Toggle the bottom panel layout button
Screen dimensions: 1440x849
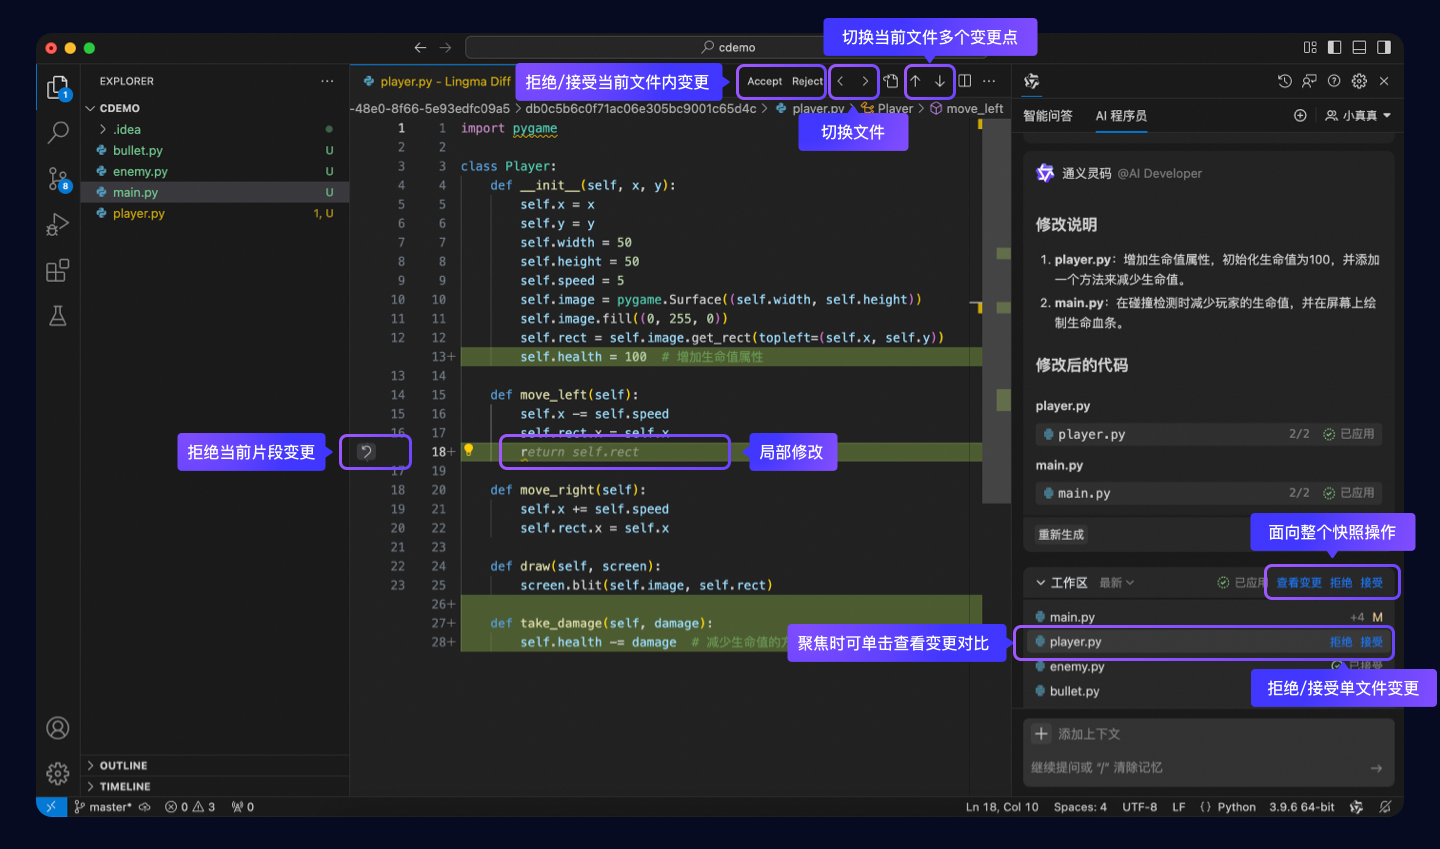pos(1359,47)
